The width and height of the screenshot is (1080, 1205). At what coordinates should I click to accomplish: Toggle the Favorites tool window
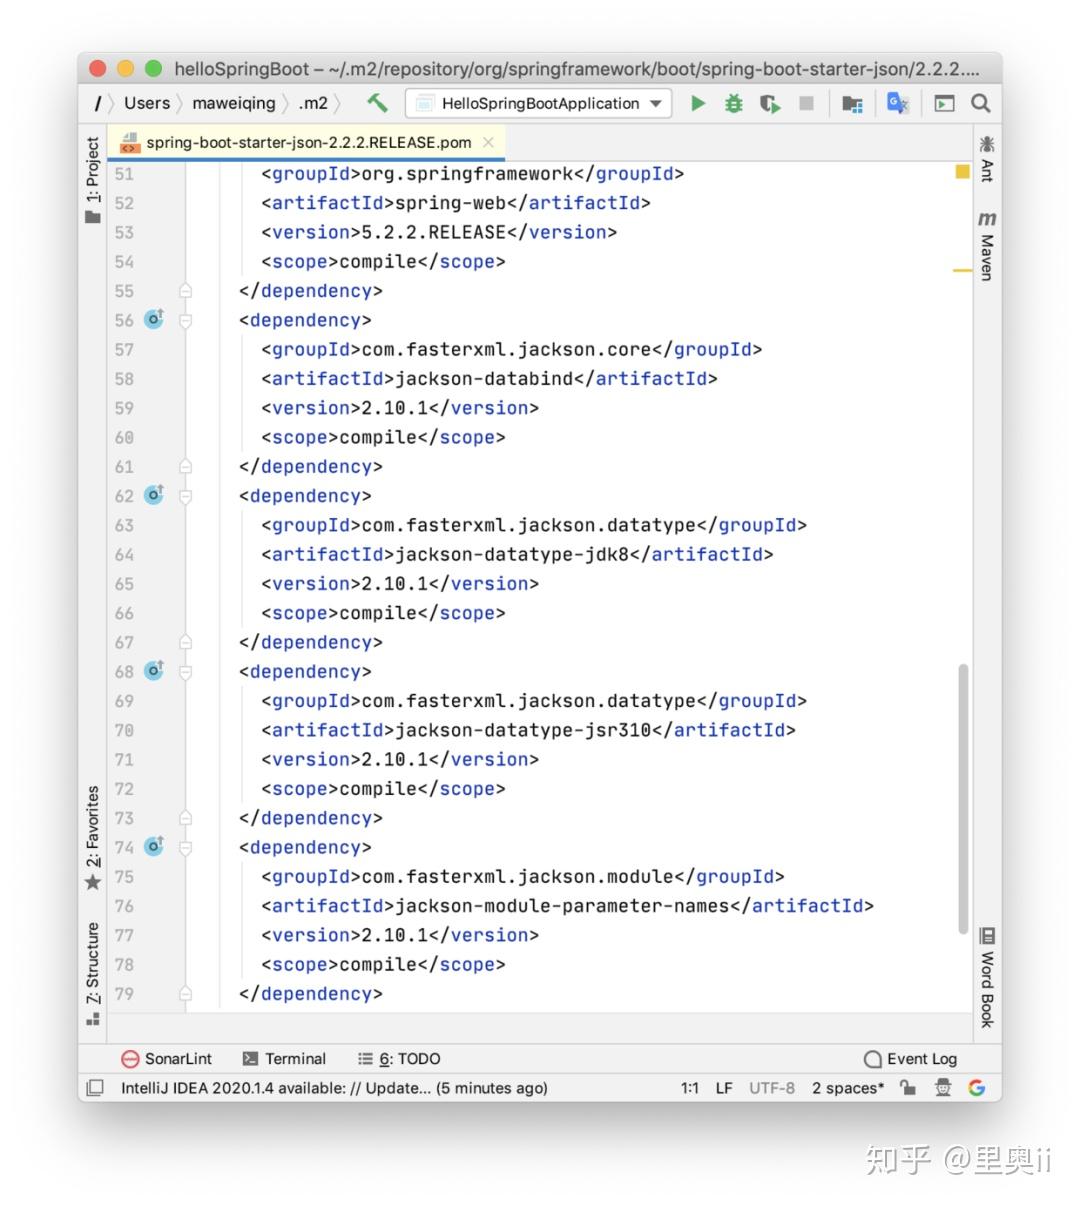tap(93, 831)
